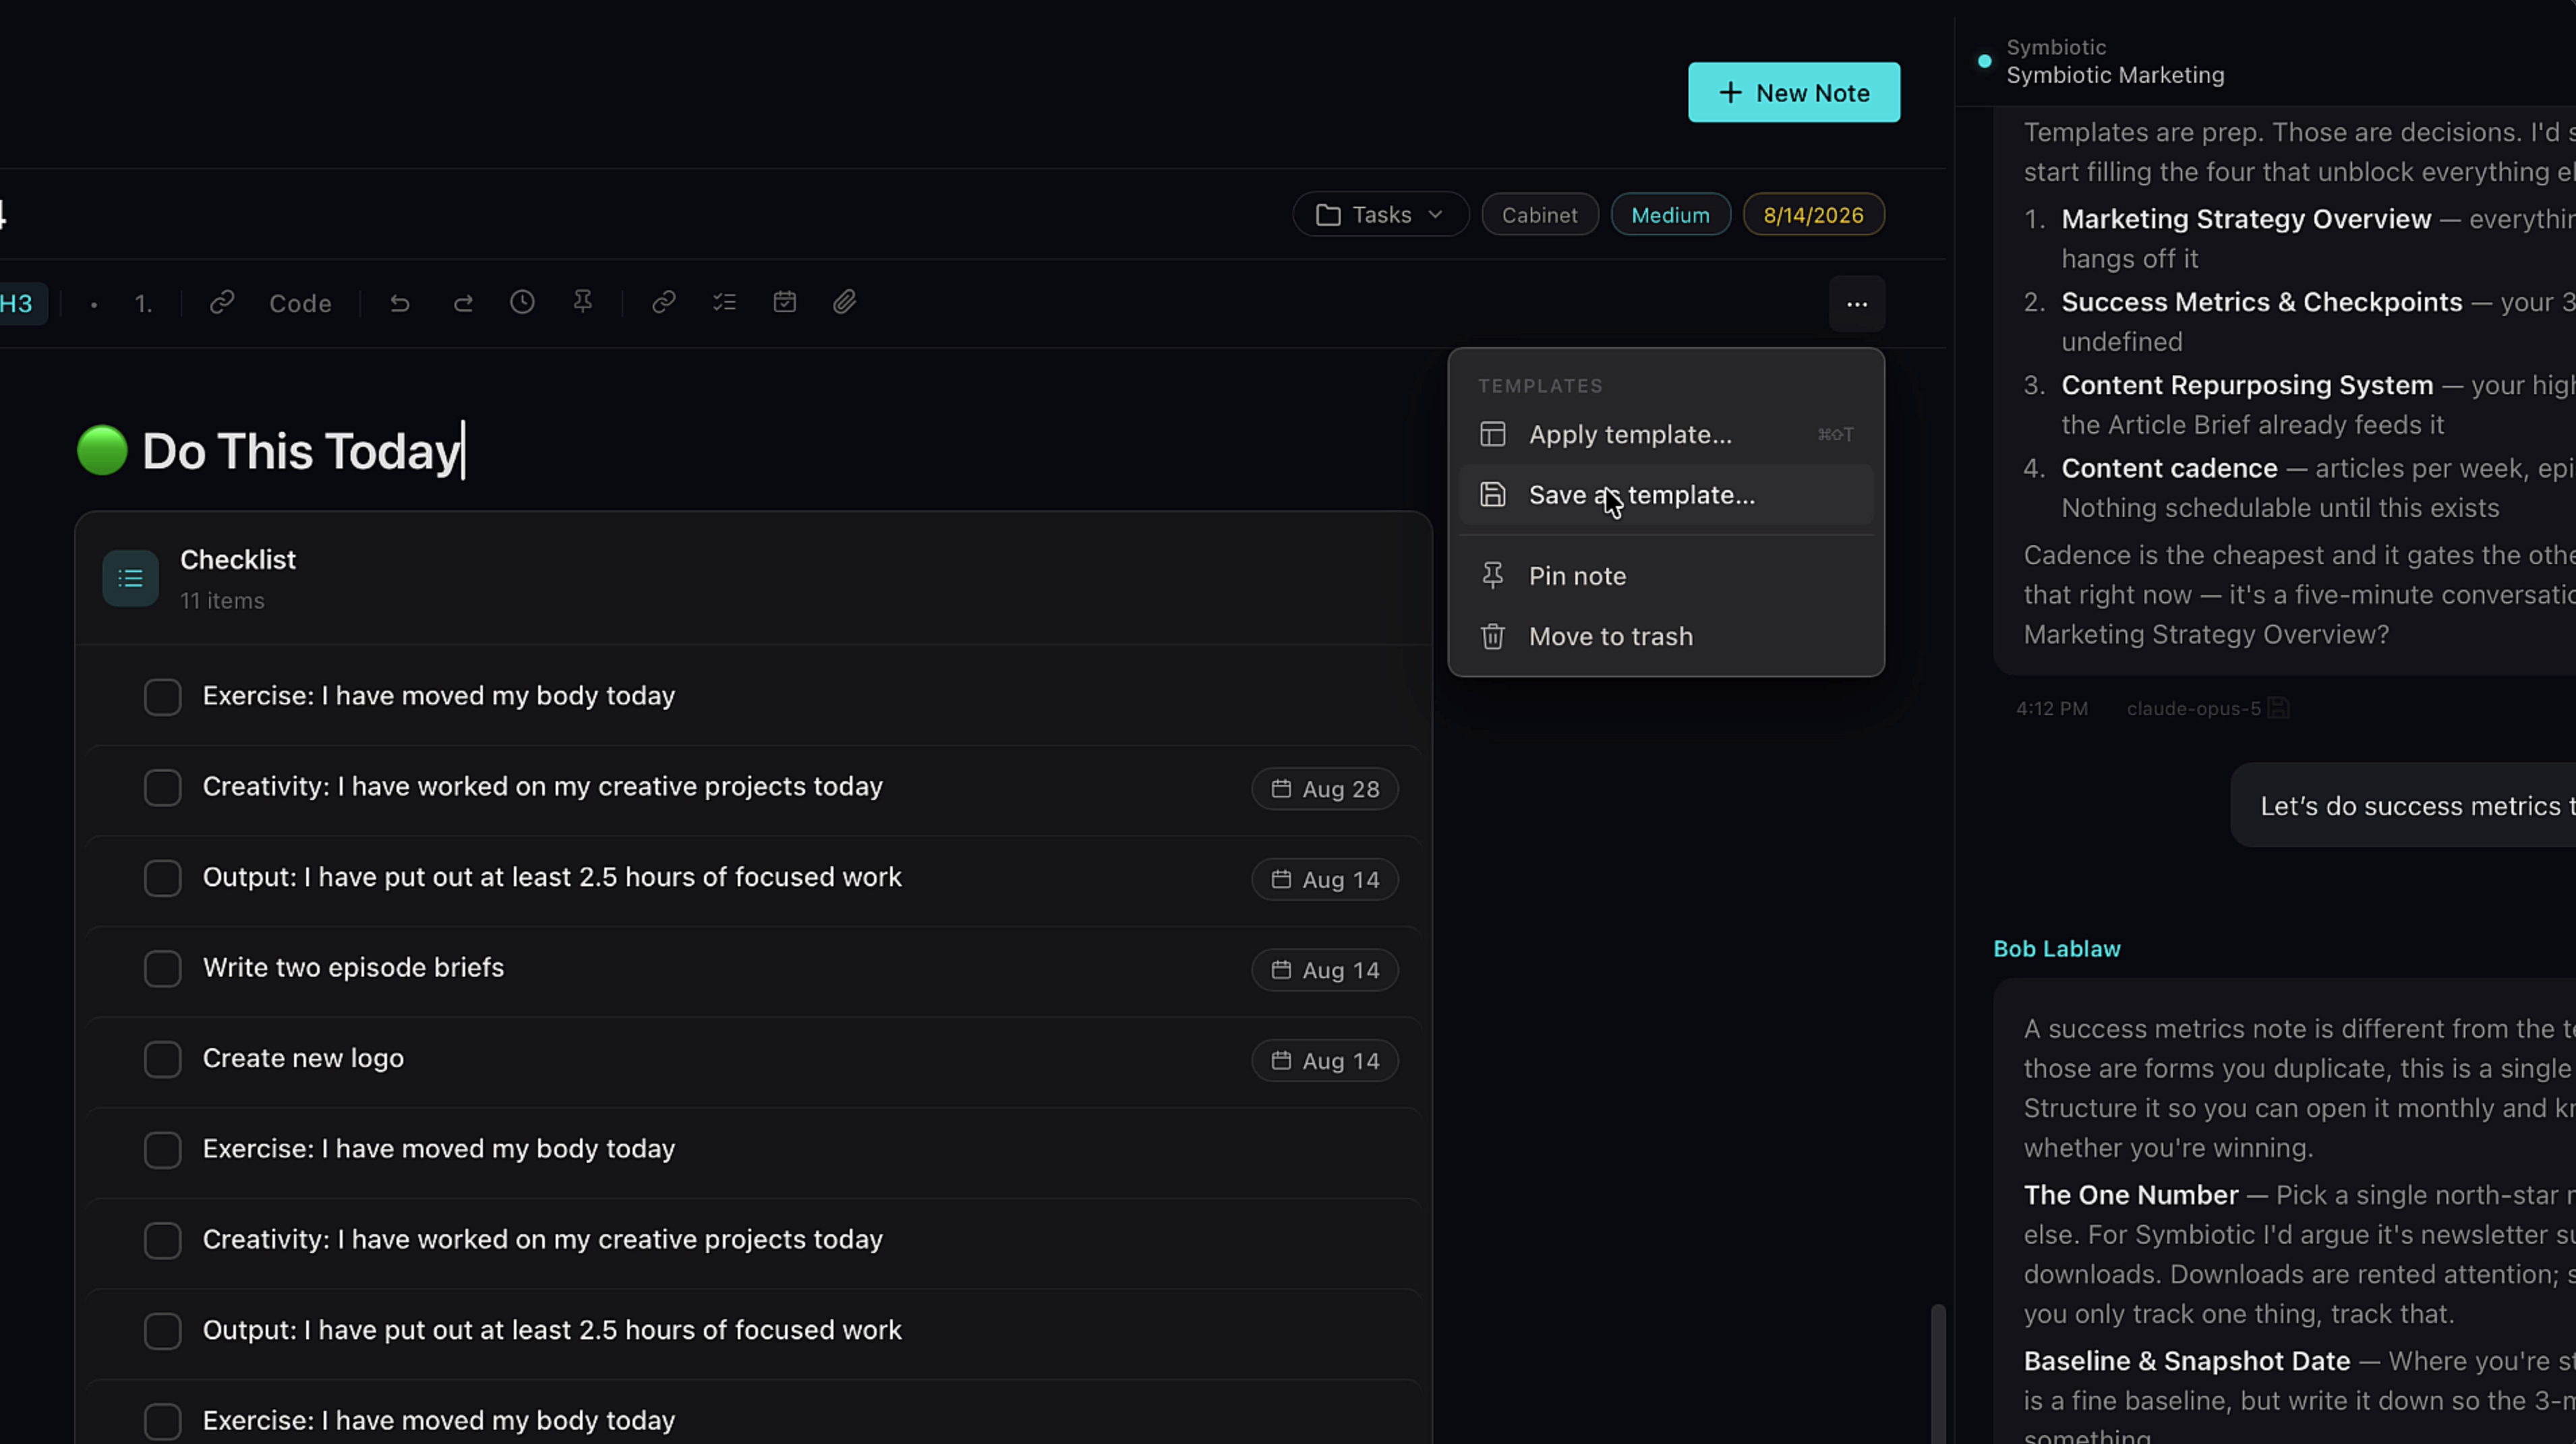The width and height of the screenshot is (2576, 1444).
Task: Insert numbered list from toolbar
Action: 143,304
